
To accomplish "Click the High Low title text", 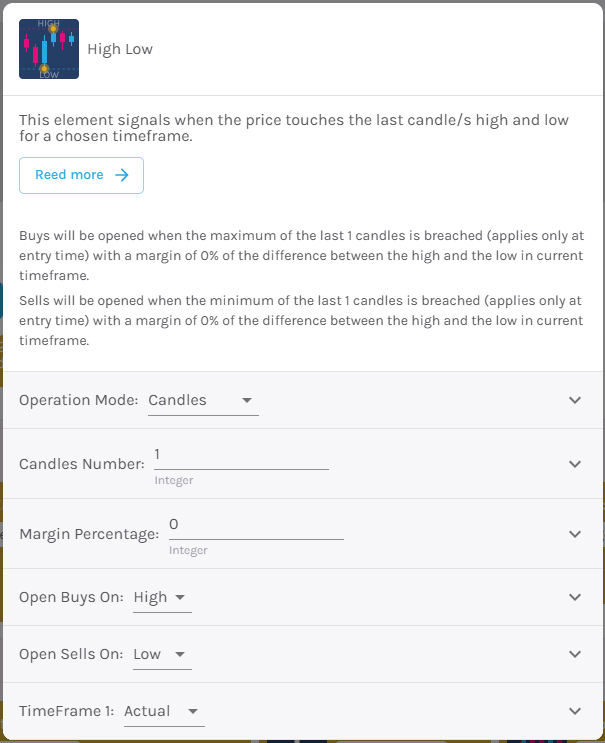I will pyautogui.click(x=120, y=49).
